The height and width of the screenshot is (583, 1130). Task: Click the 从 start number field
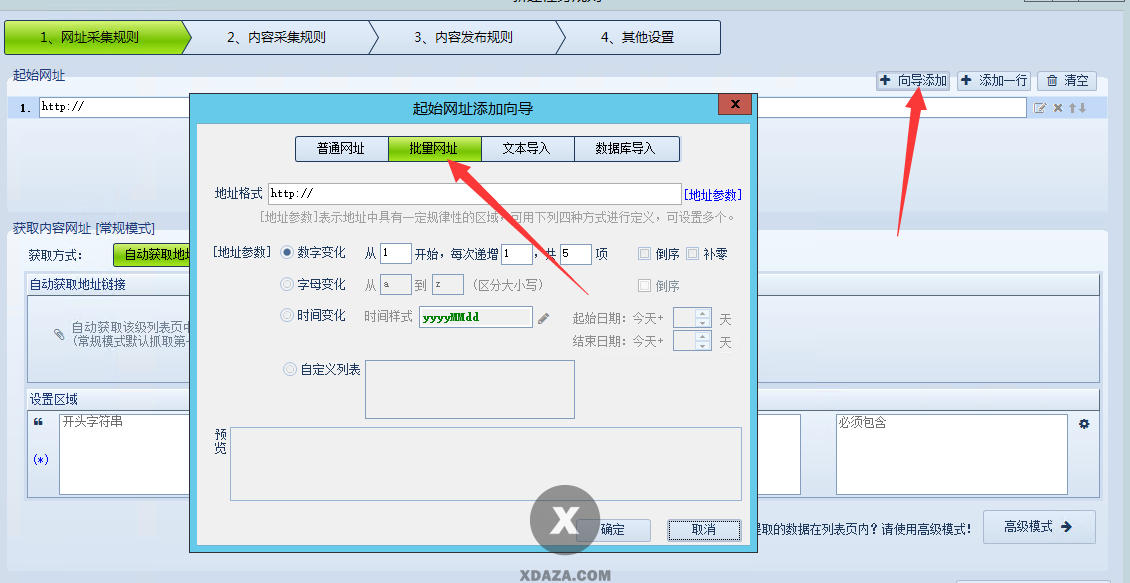coord(395,254)
